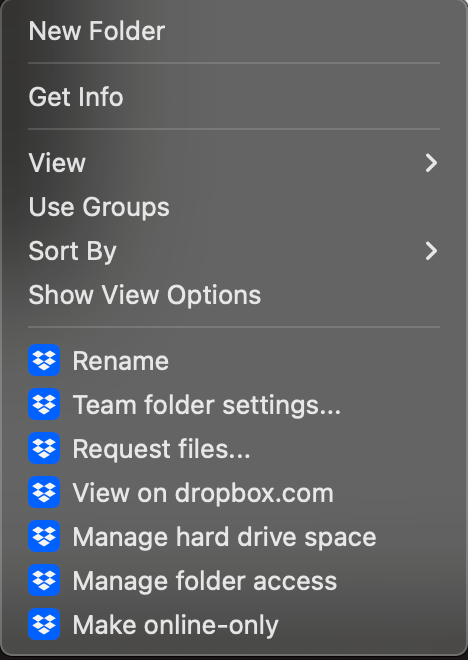
Task: Select Show View Options
Action: click(x=234, y=295)
